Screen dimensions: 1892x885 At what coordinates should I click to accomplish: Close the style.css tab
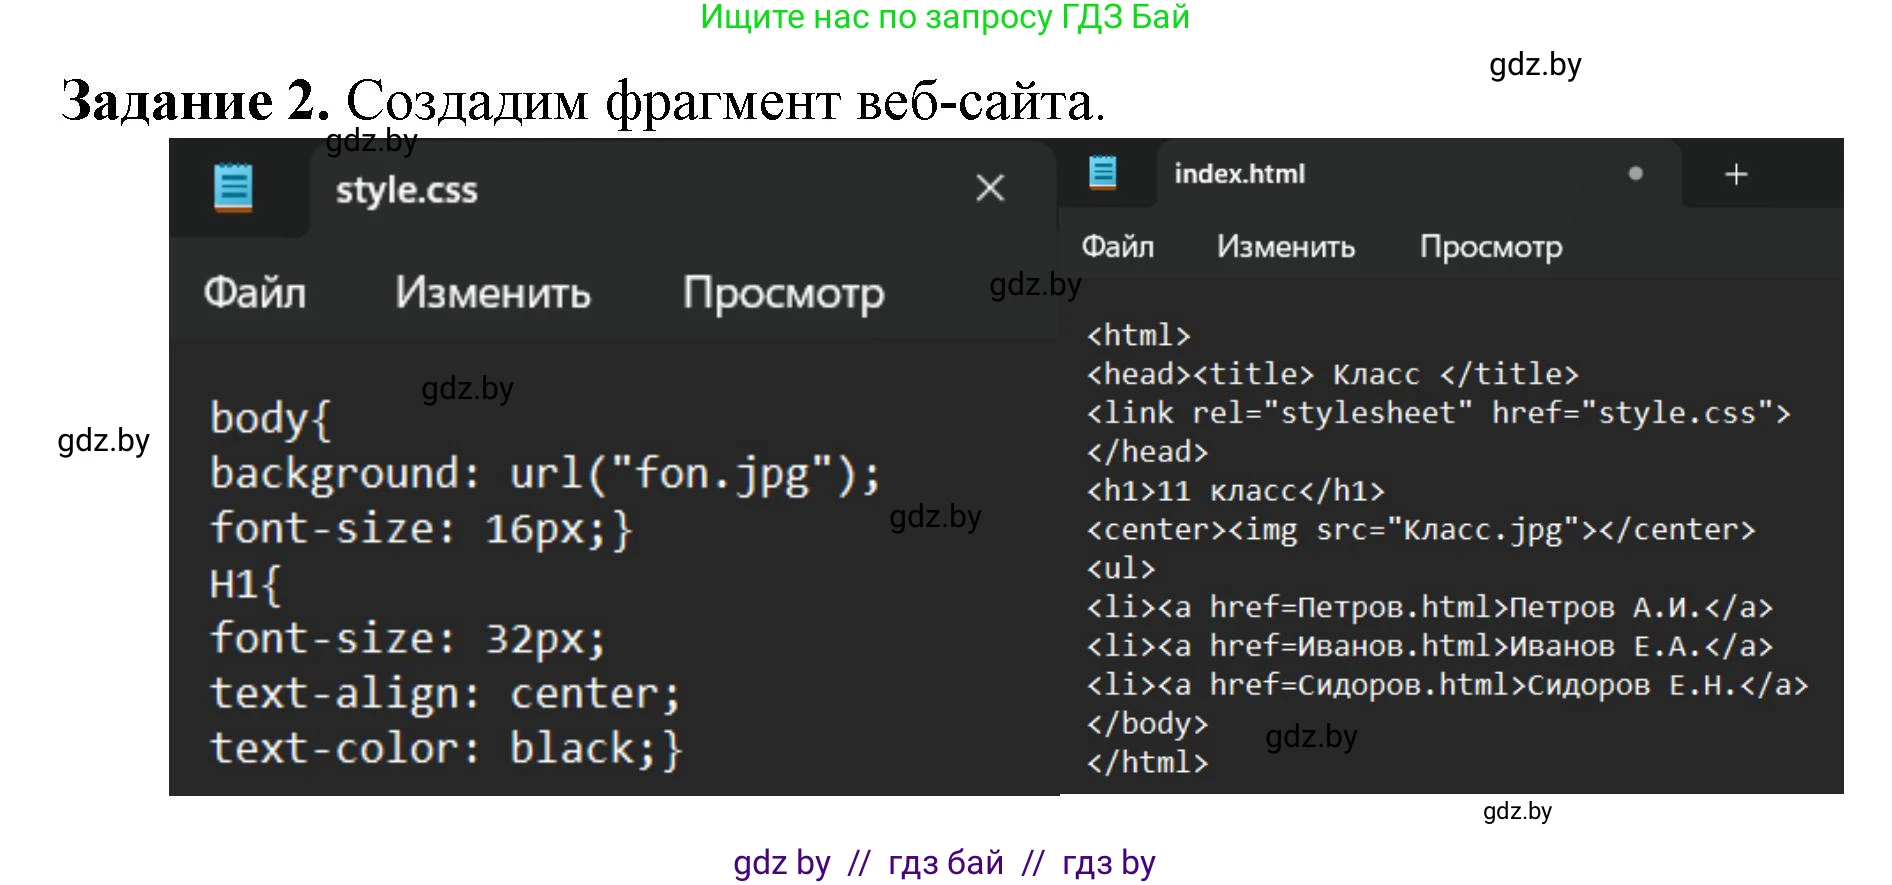[990, 188]
